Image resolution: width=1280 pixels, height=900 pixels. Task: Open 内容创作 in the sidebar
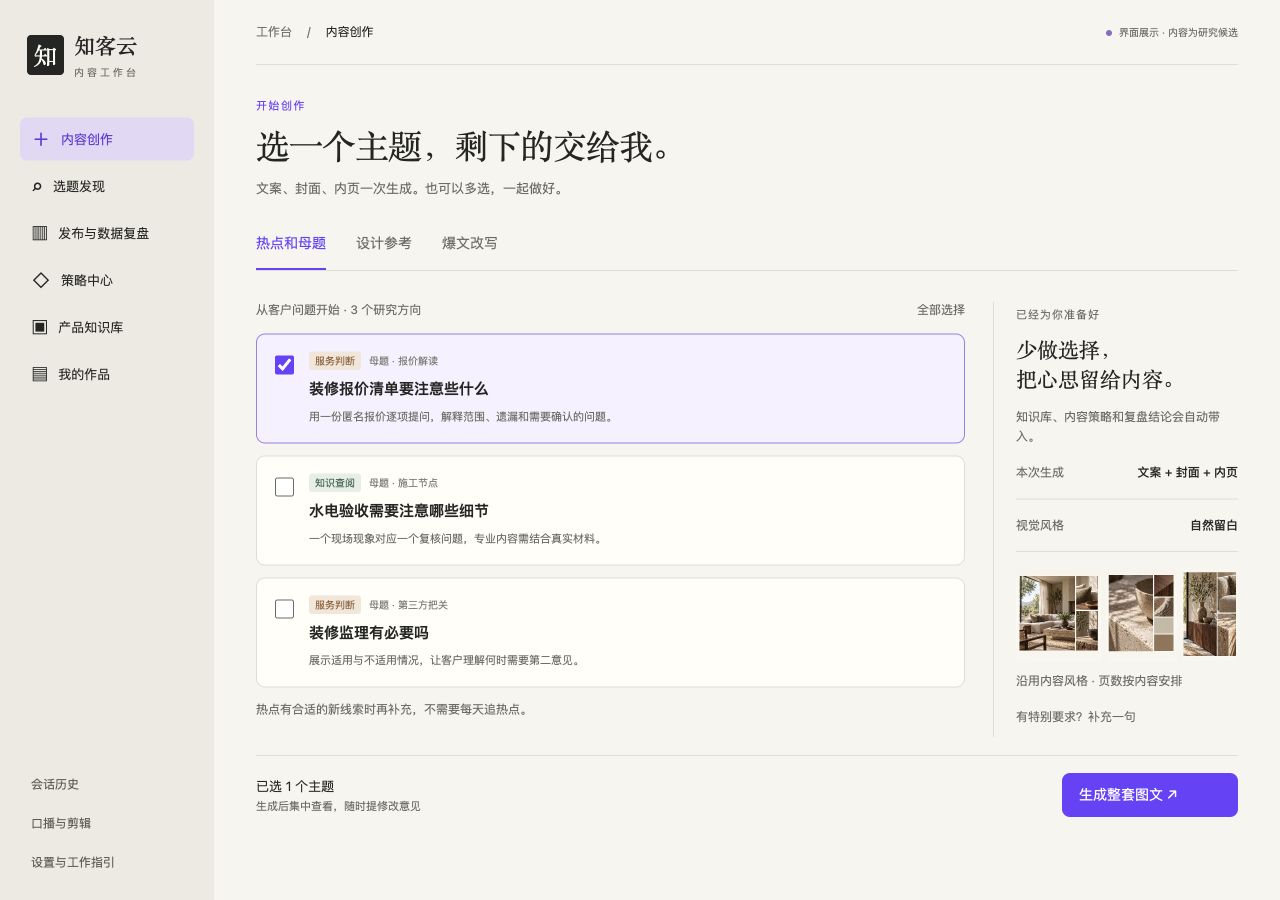107,139
